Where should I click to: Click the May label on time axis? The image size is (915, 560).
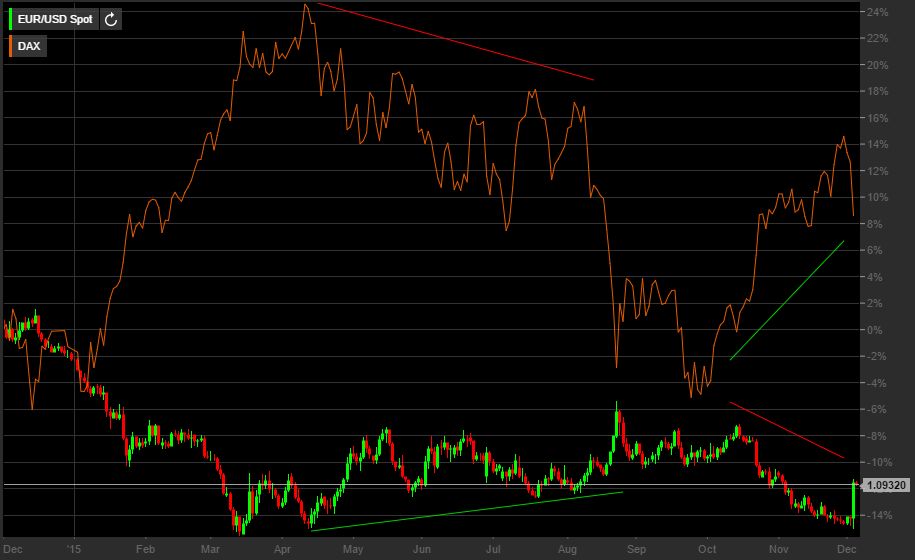(353, 550)
